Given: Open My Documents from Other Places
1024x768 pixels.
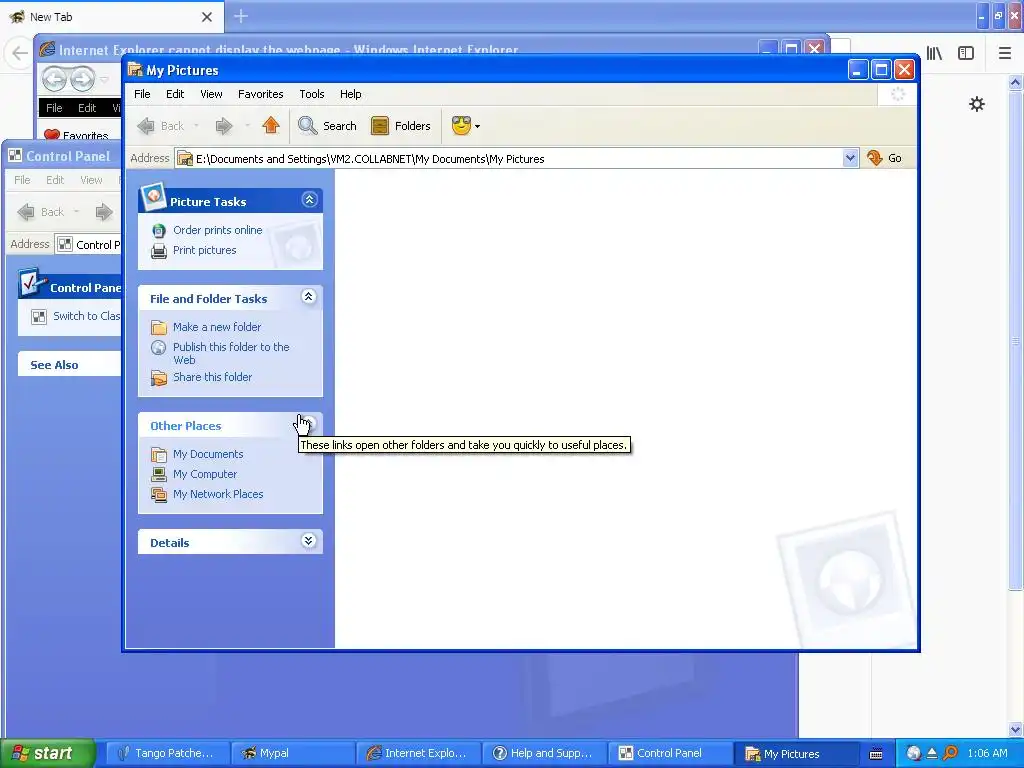Looking at the screenshot, I should (x=208, y=454).
